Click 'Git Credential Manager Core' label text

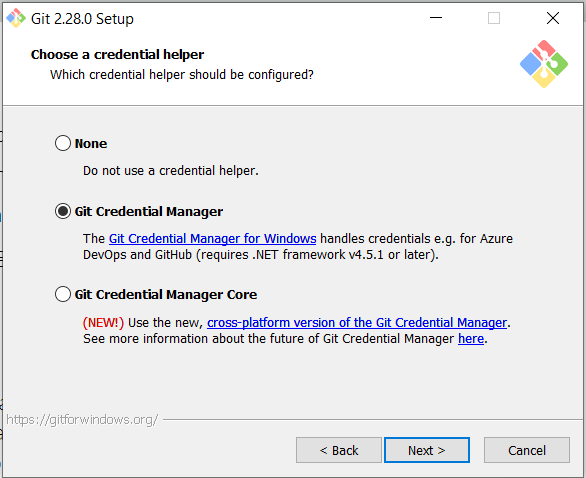coord(166,294)
